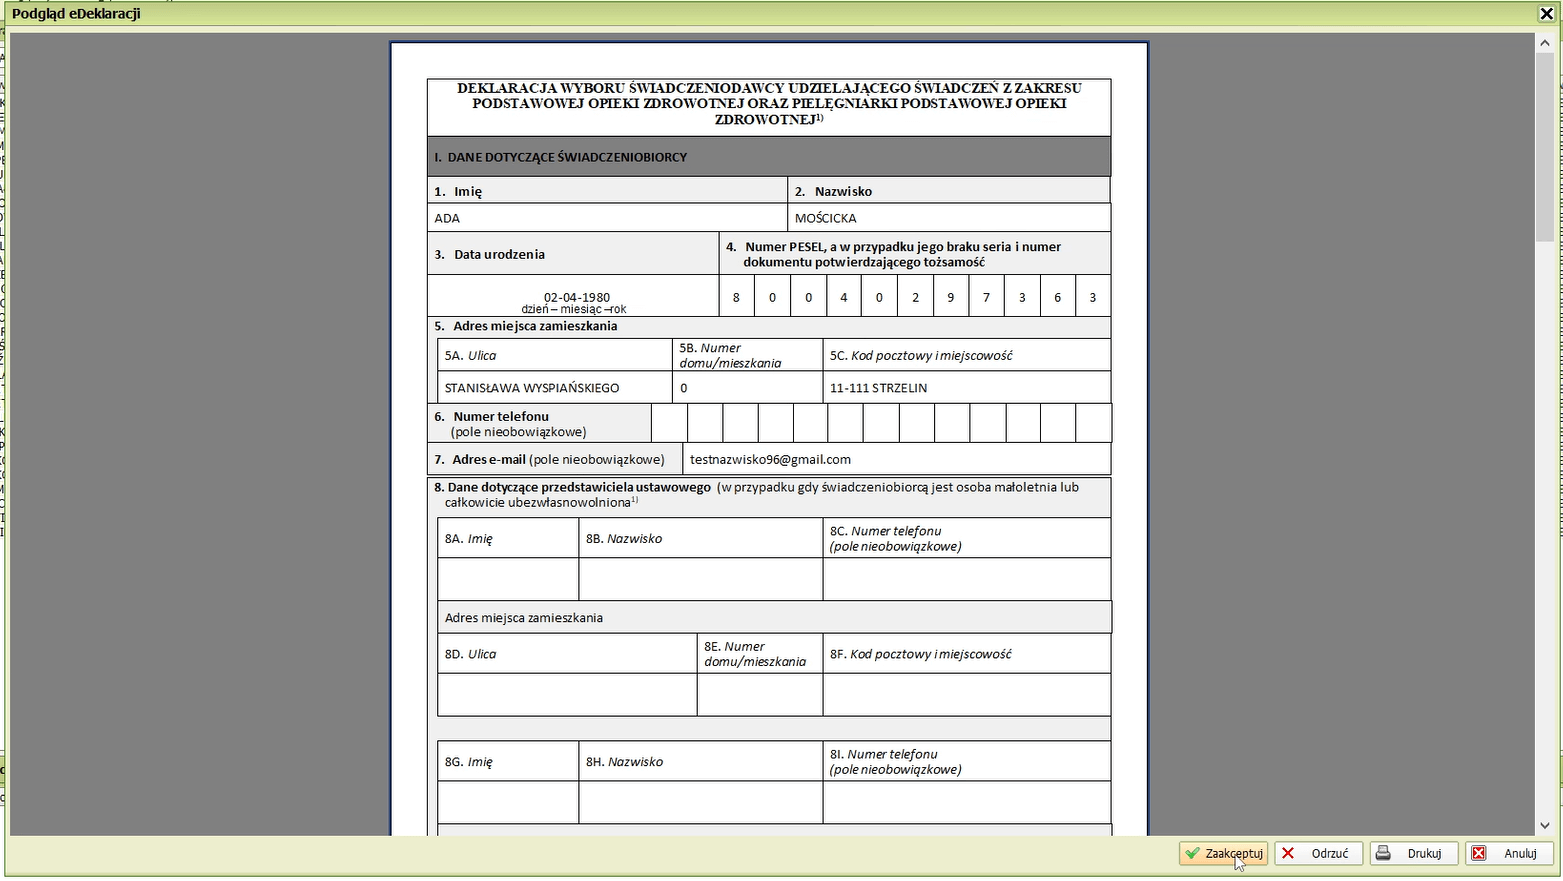Click the label 8F. Kod pocztowy i miejscowość
This screenshot has width=1563, height=881.
[x=920, y=654]
